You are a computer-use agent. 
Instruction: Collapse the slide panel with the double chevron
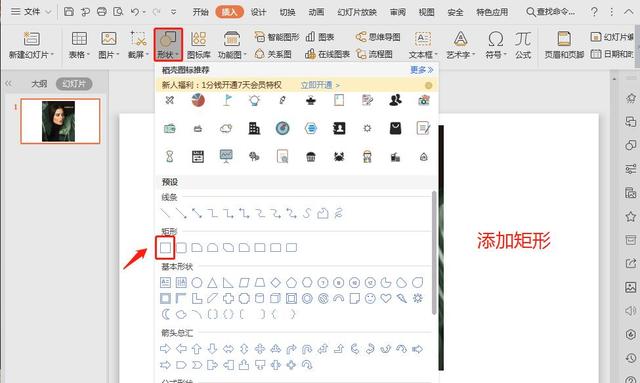pyautogui.click(x=9, y=84)
